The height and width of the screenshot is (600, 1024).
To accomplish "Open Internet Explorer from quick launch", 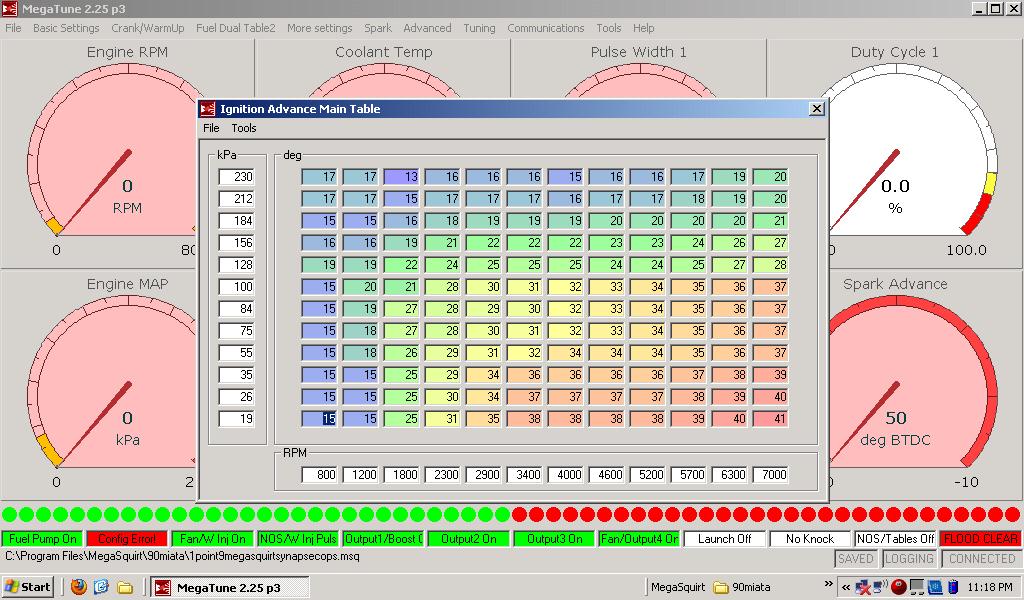I will pyautogui.click(x=101, y=587).
